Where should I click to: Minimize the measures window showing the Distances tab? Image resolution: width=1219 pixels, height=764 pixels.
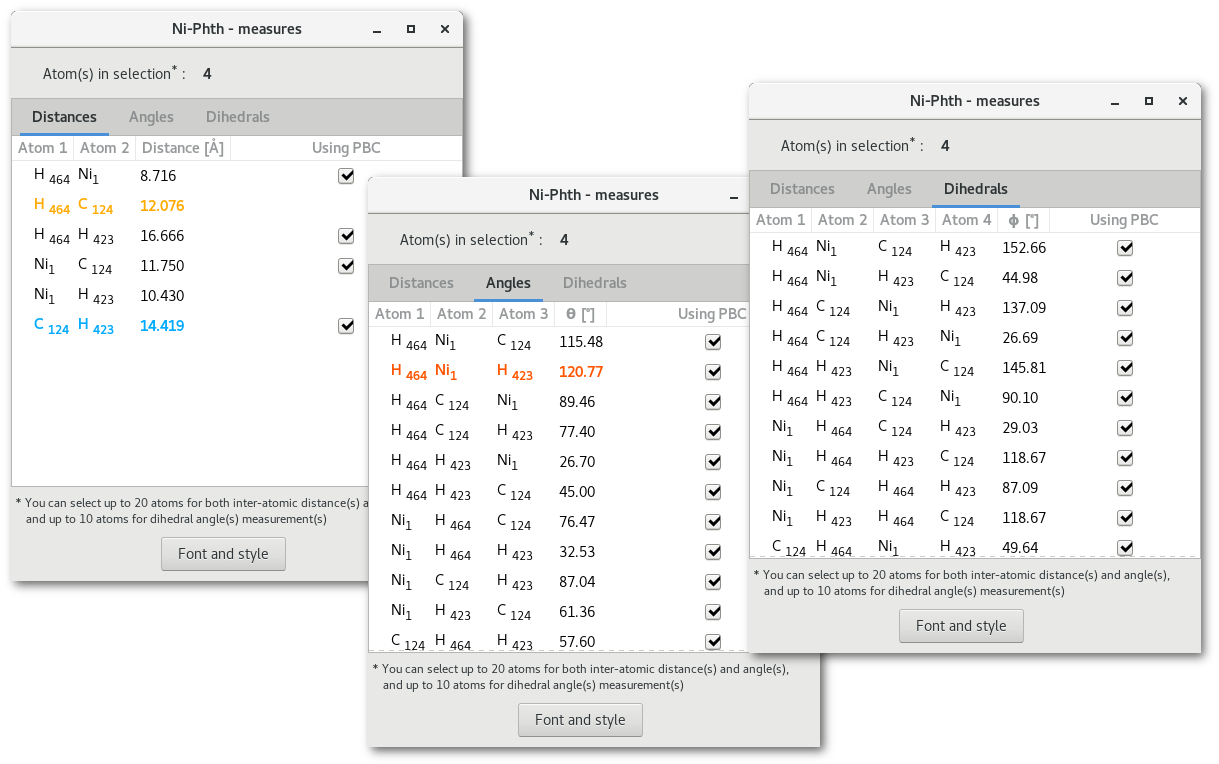[377, 30]
